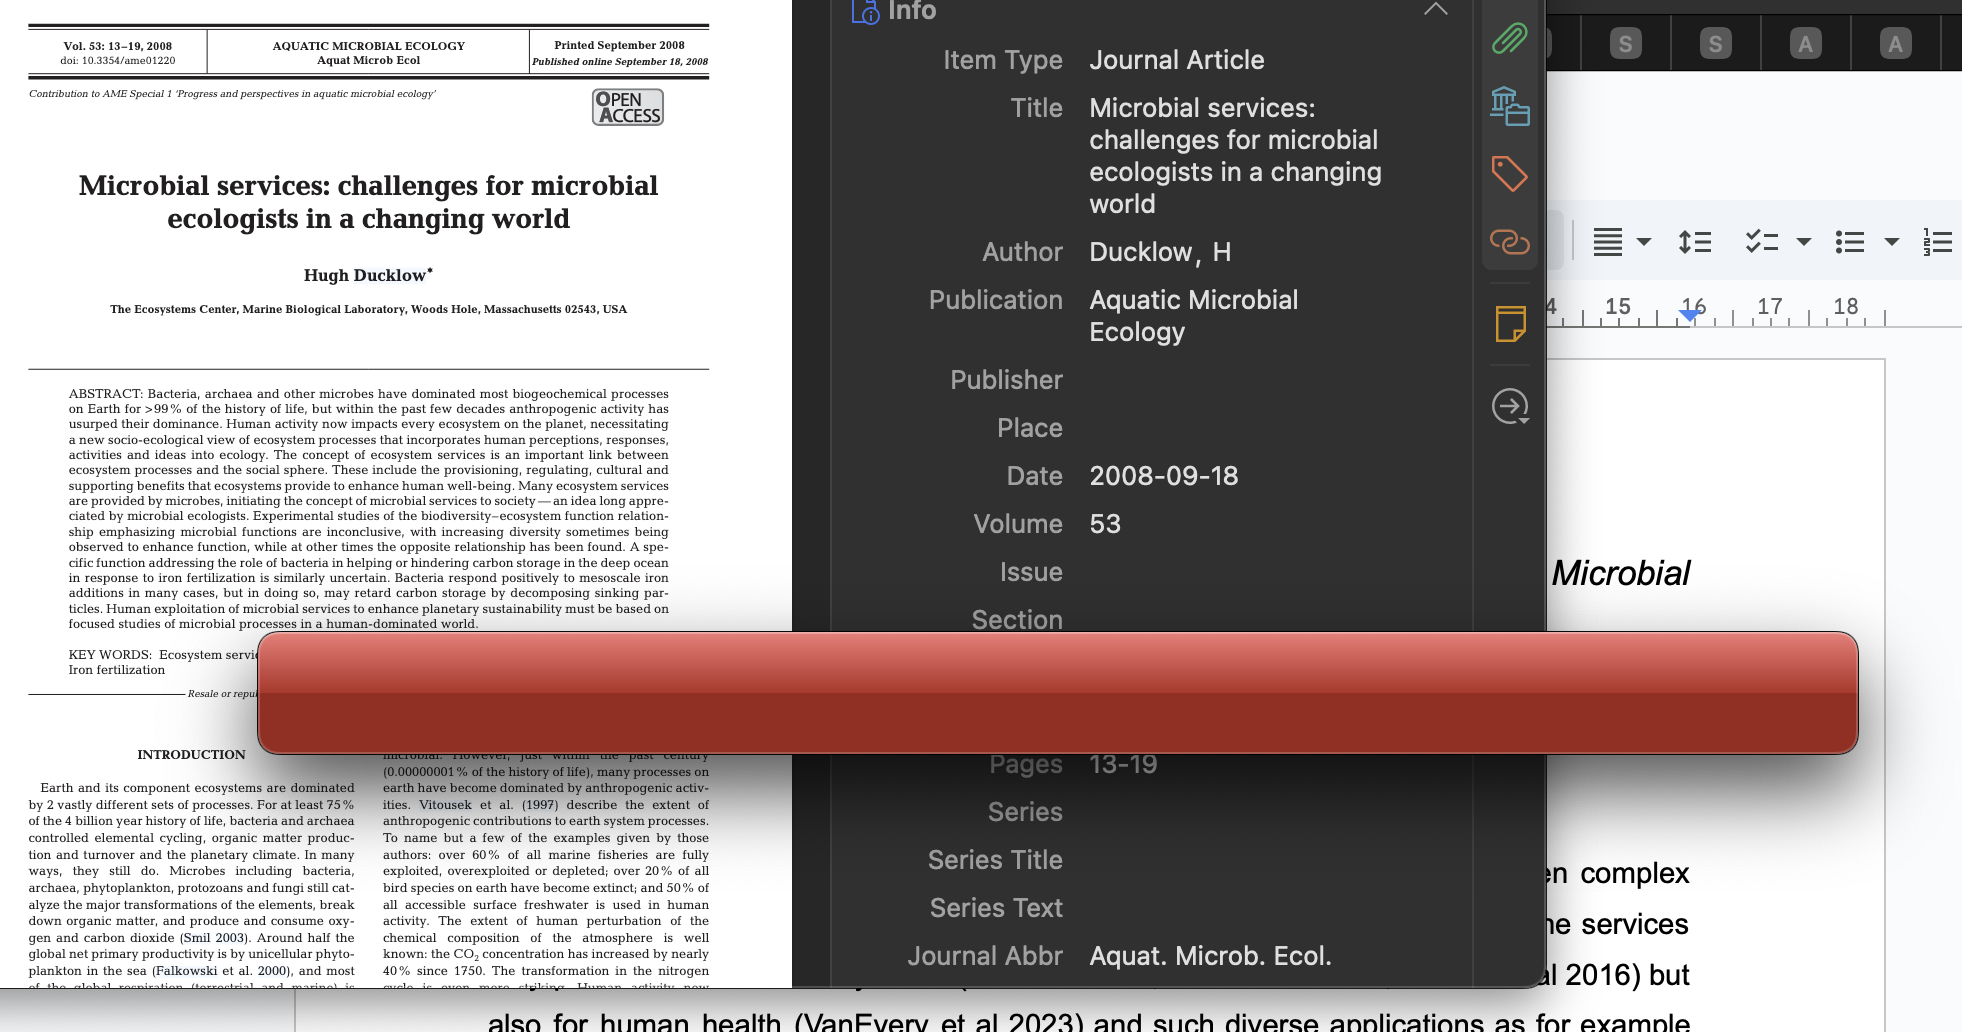
Task: Apply bulleted list formatting
Action: click(1851, 241)
